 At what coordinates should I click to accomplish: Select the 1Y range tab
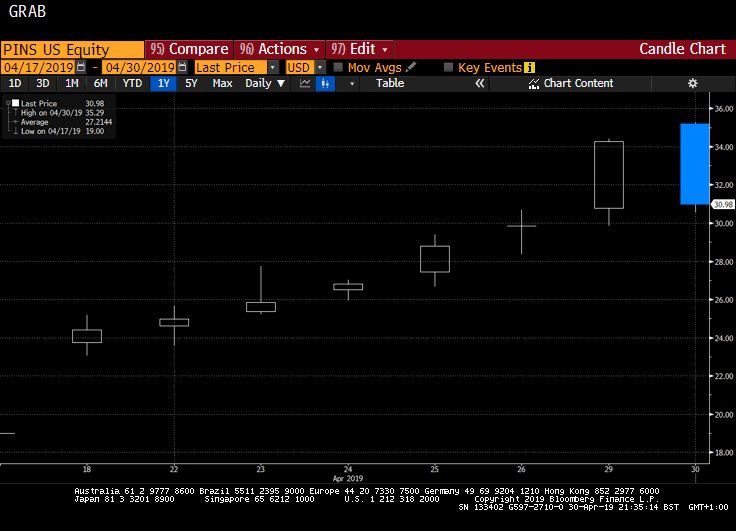click(163, 84)
